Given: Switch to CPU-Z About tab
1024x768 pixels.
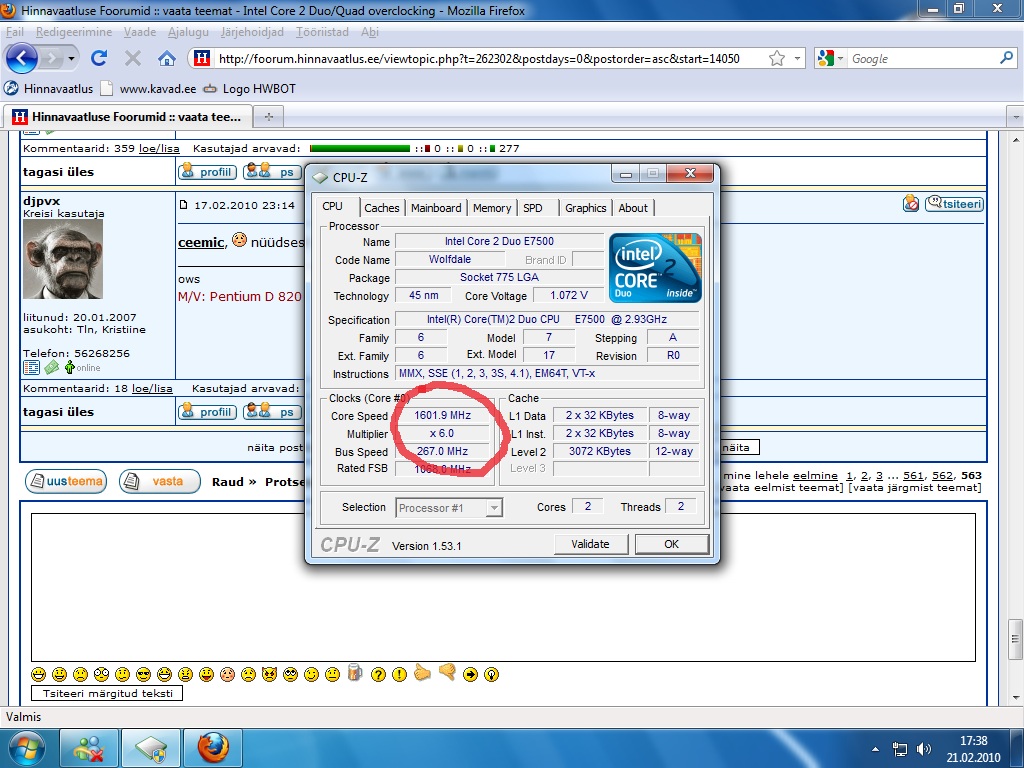Looking at the screenshot, I should point(633,208).
